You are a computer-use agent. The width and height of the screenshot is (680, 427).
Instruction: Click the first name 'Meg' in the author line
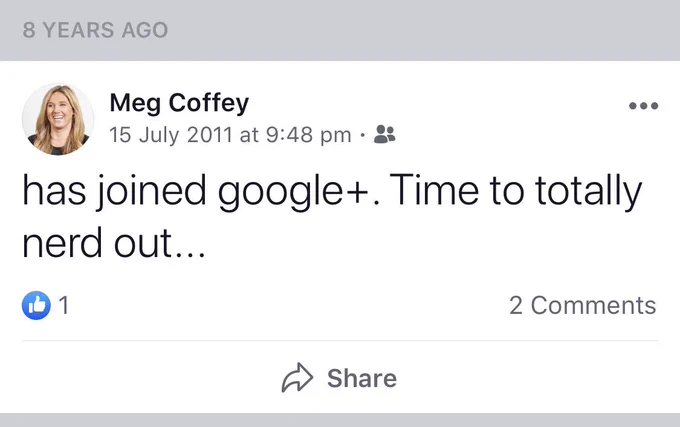135,104
